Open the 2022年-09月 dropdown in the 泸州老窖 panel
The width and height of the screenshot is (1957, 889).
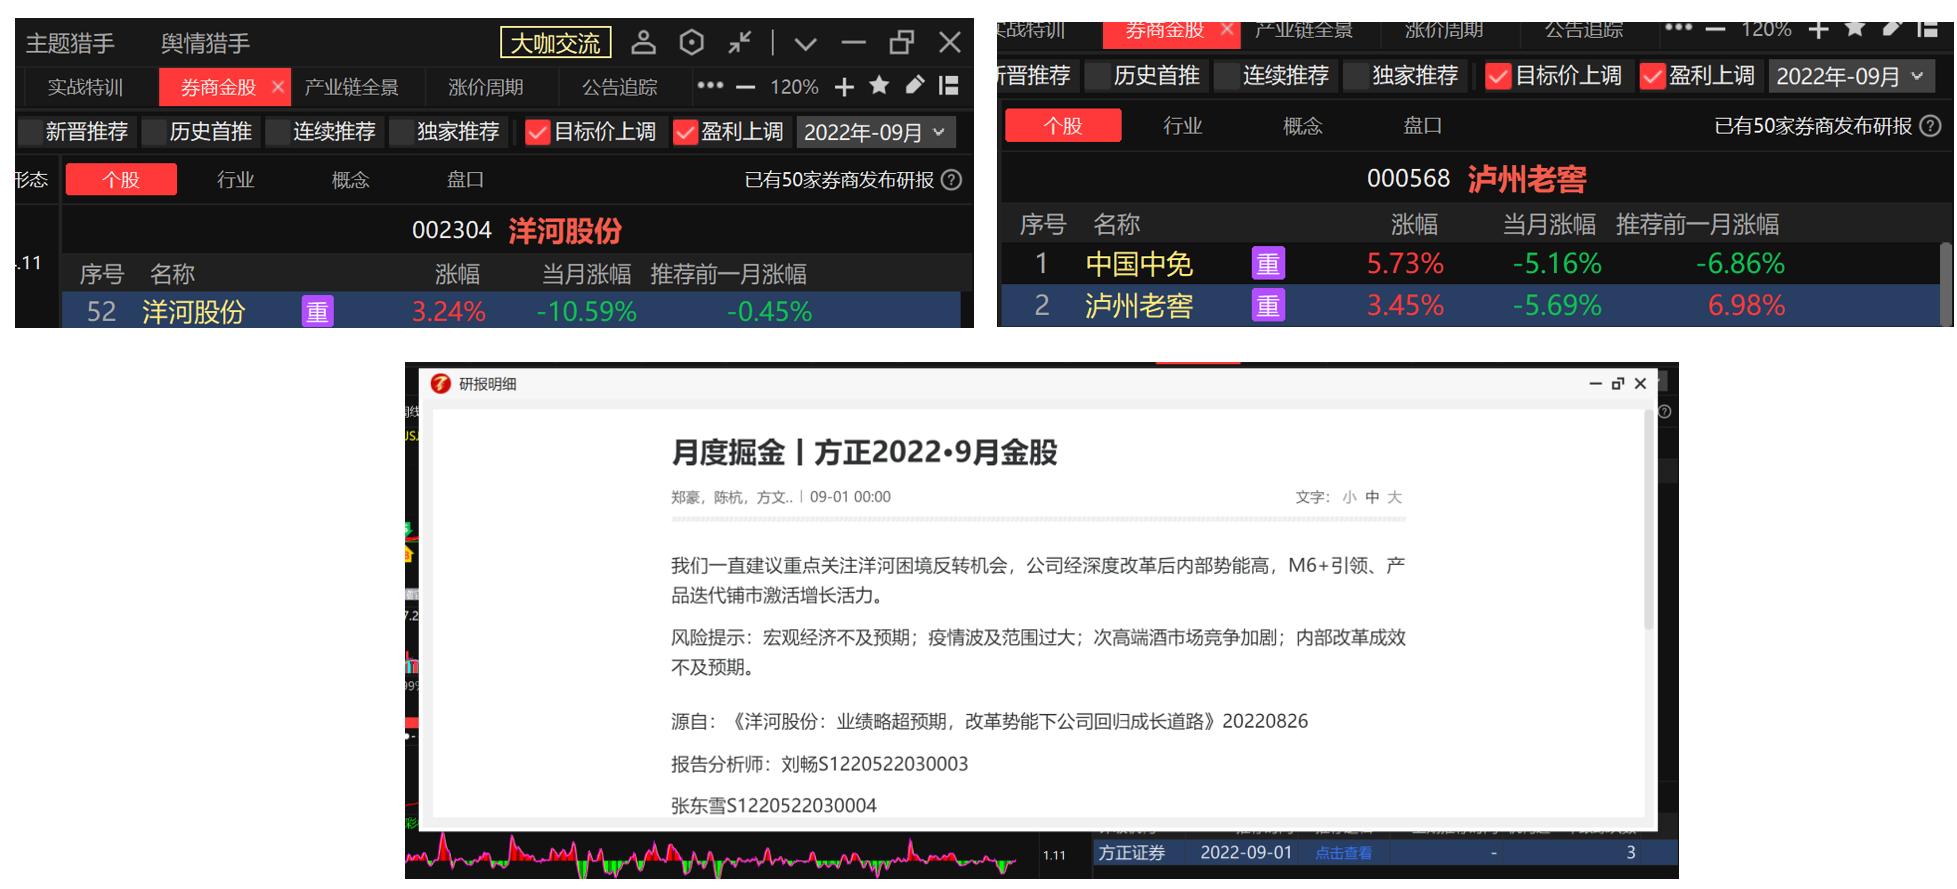tap(1850, 76)
